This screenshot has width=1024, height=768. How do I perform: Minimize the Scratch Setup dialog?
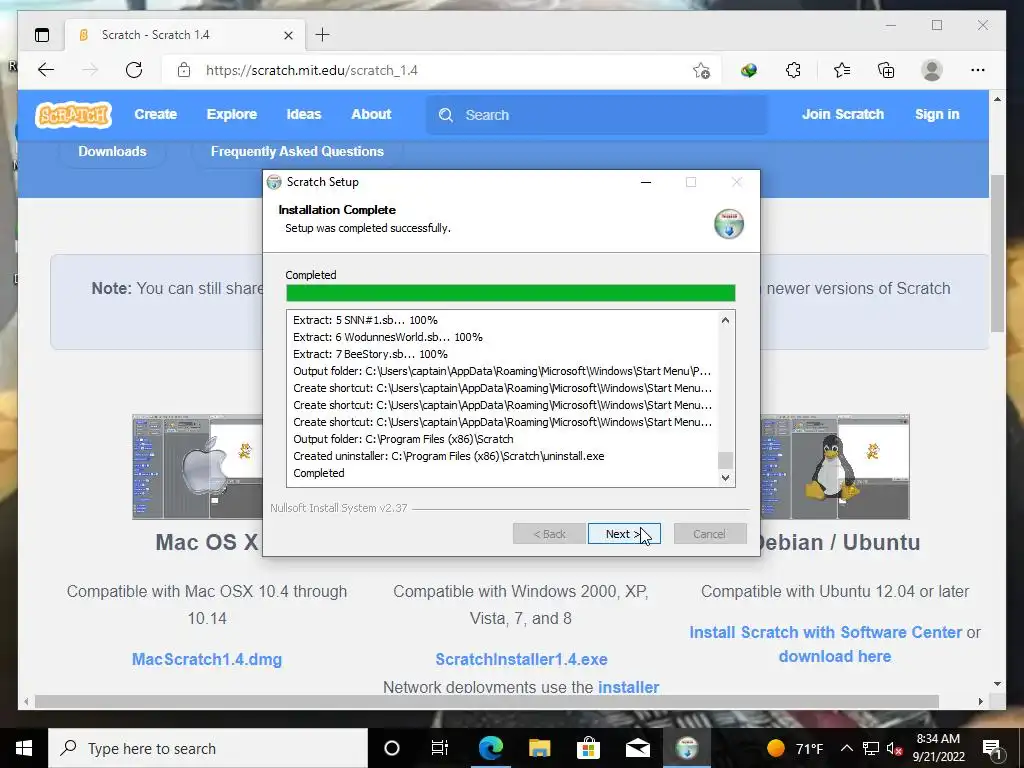point(646,182)
